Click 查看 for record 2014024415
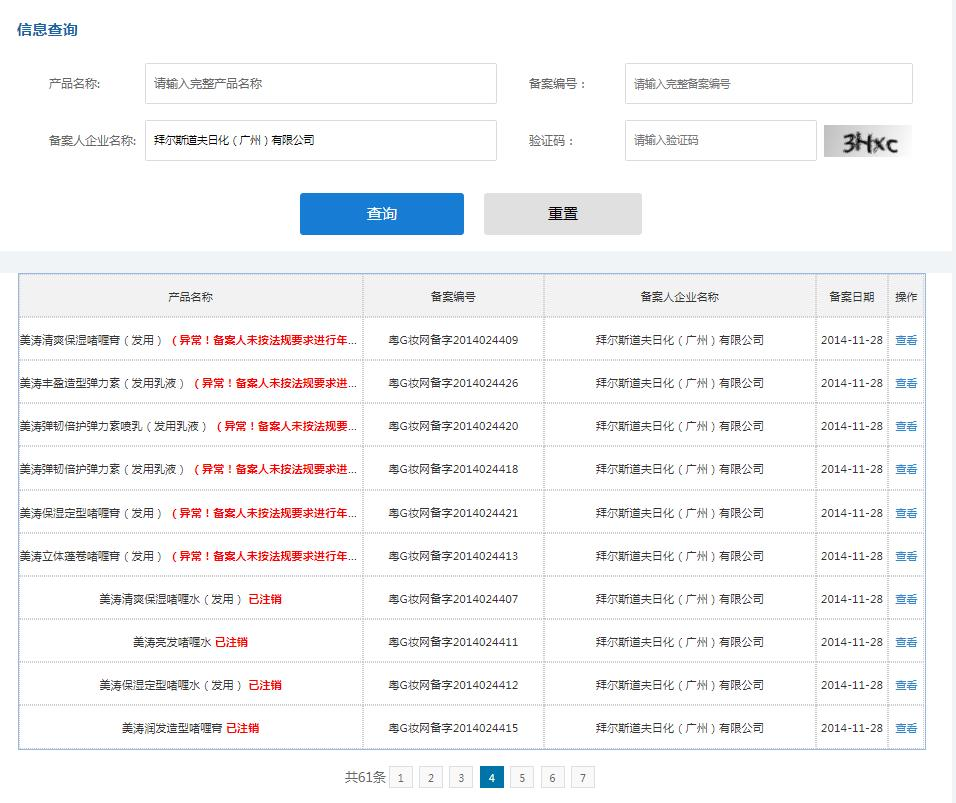The width and height of the screenshot is (956, 803). 906,728
